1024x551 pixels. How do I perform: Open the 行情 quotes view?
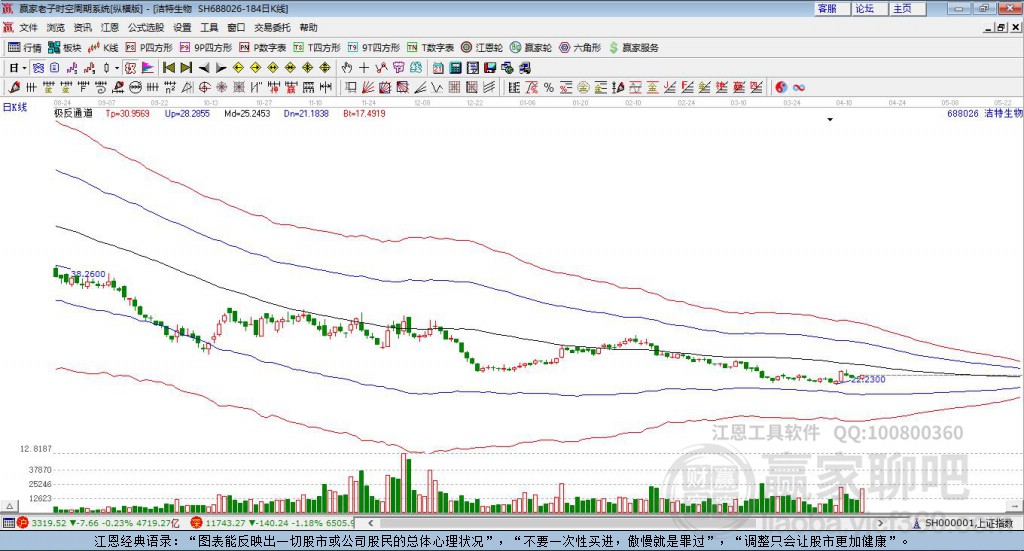[24, 48]
